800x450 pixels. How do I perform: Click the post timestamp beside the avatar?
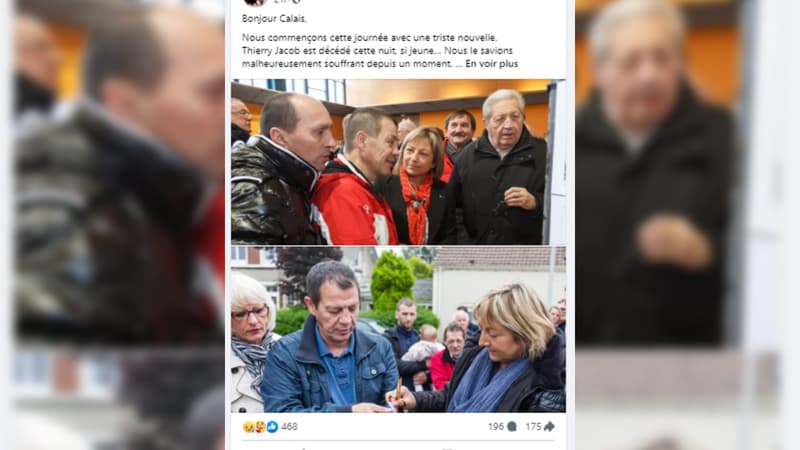280,2
